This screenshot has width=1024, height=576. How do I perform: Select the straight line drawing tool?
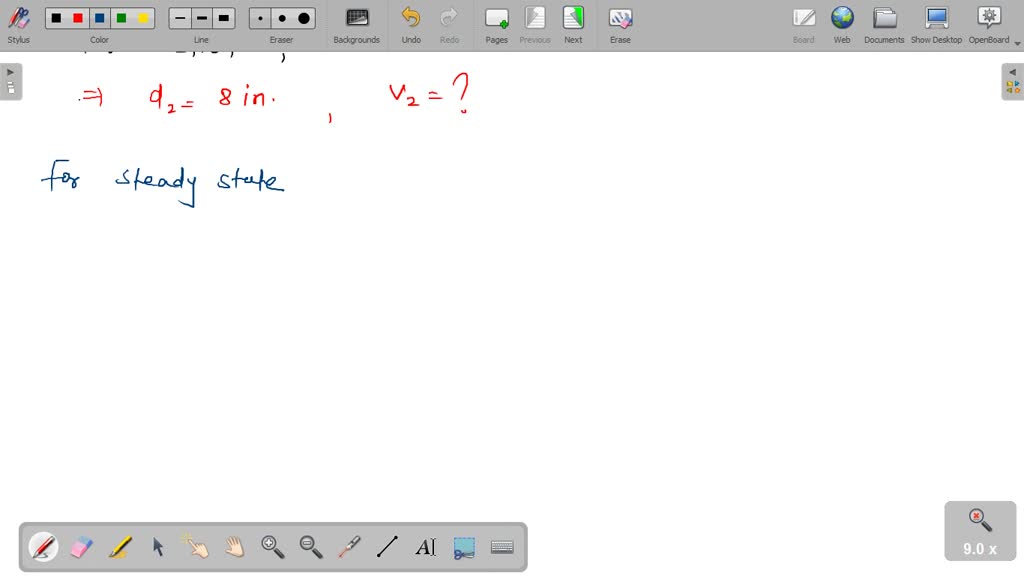coord(387,547)
